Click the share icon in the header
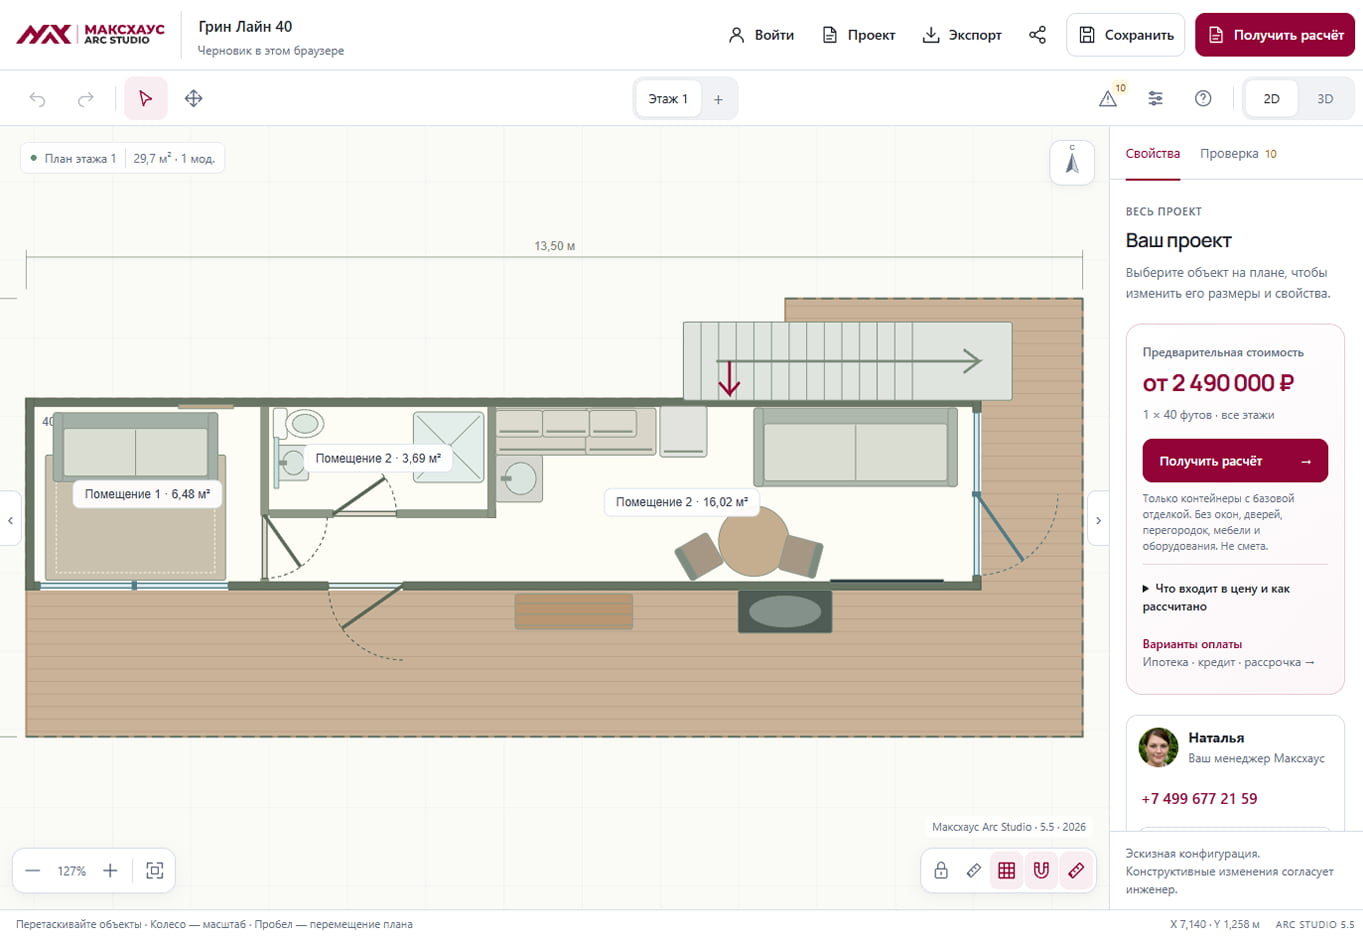 click(x=1038, y=35)
